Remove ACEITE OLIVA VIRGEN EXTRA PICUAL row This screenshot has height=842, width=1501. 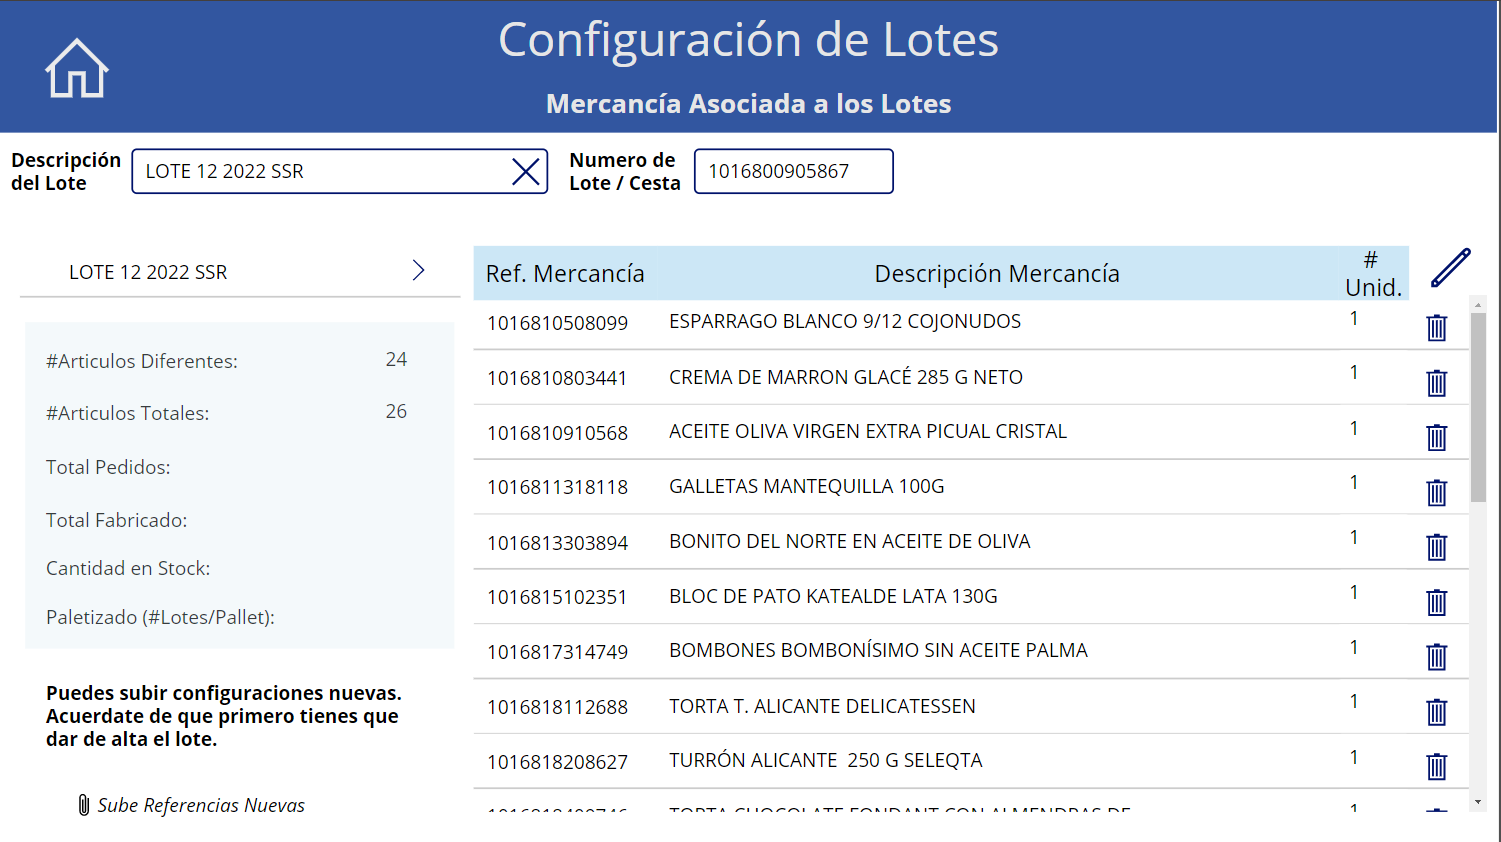point(1436,438)
